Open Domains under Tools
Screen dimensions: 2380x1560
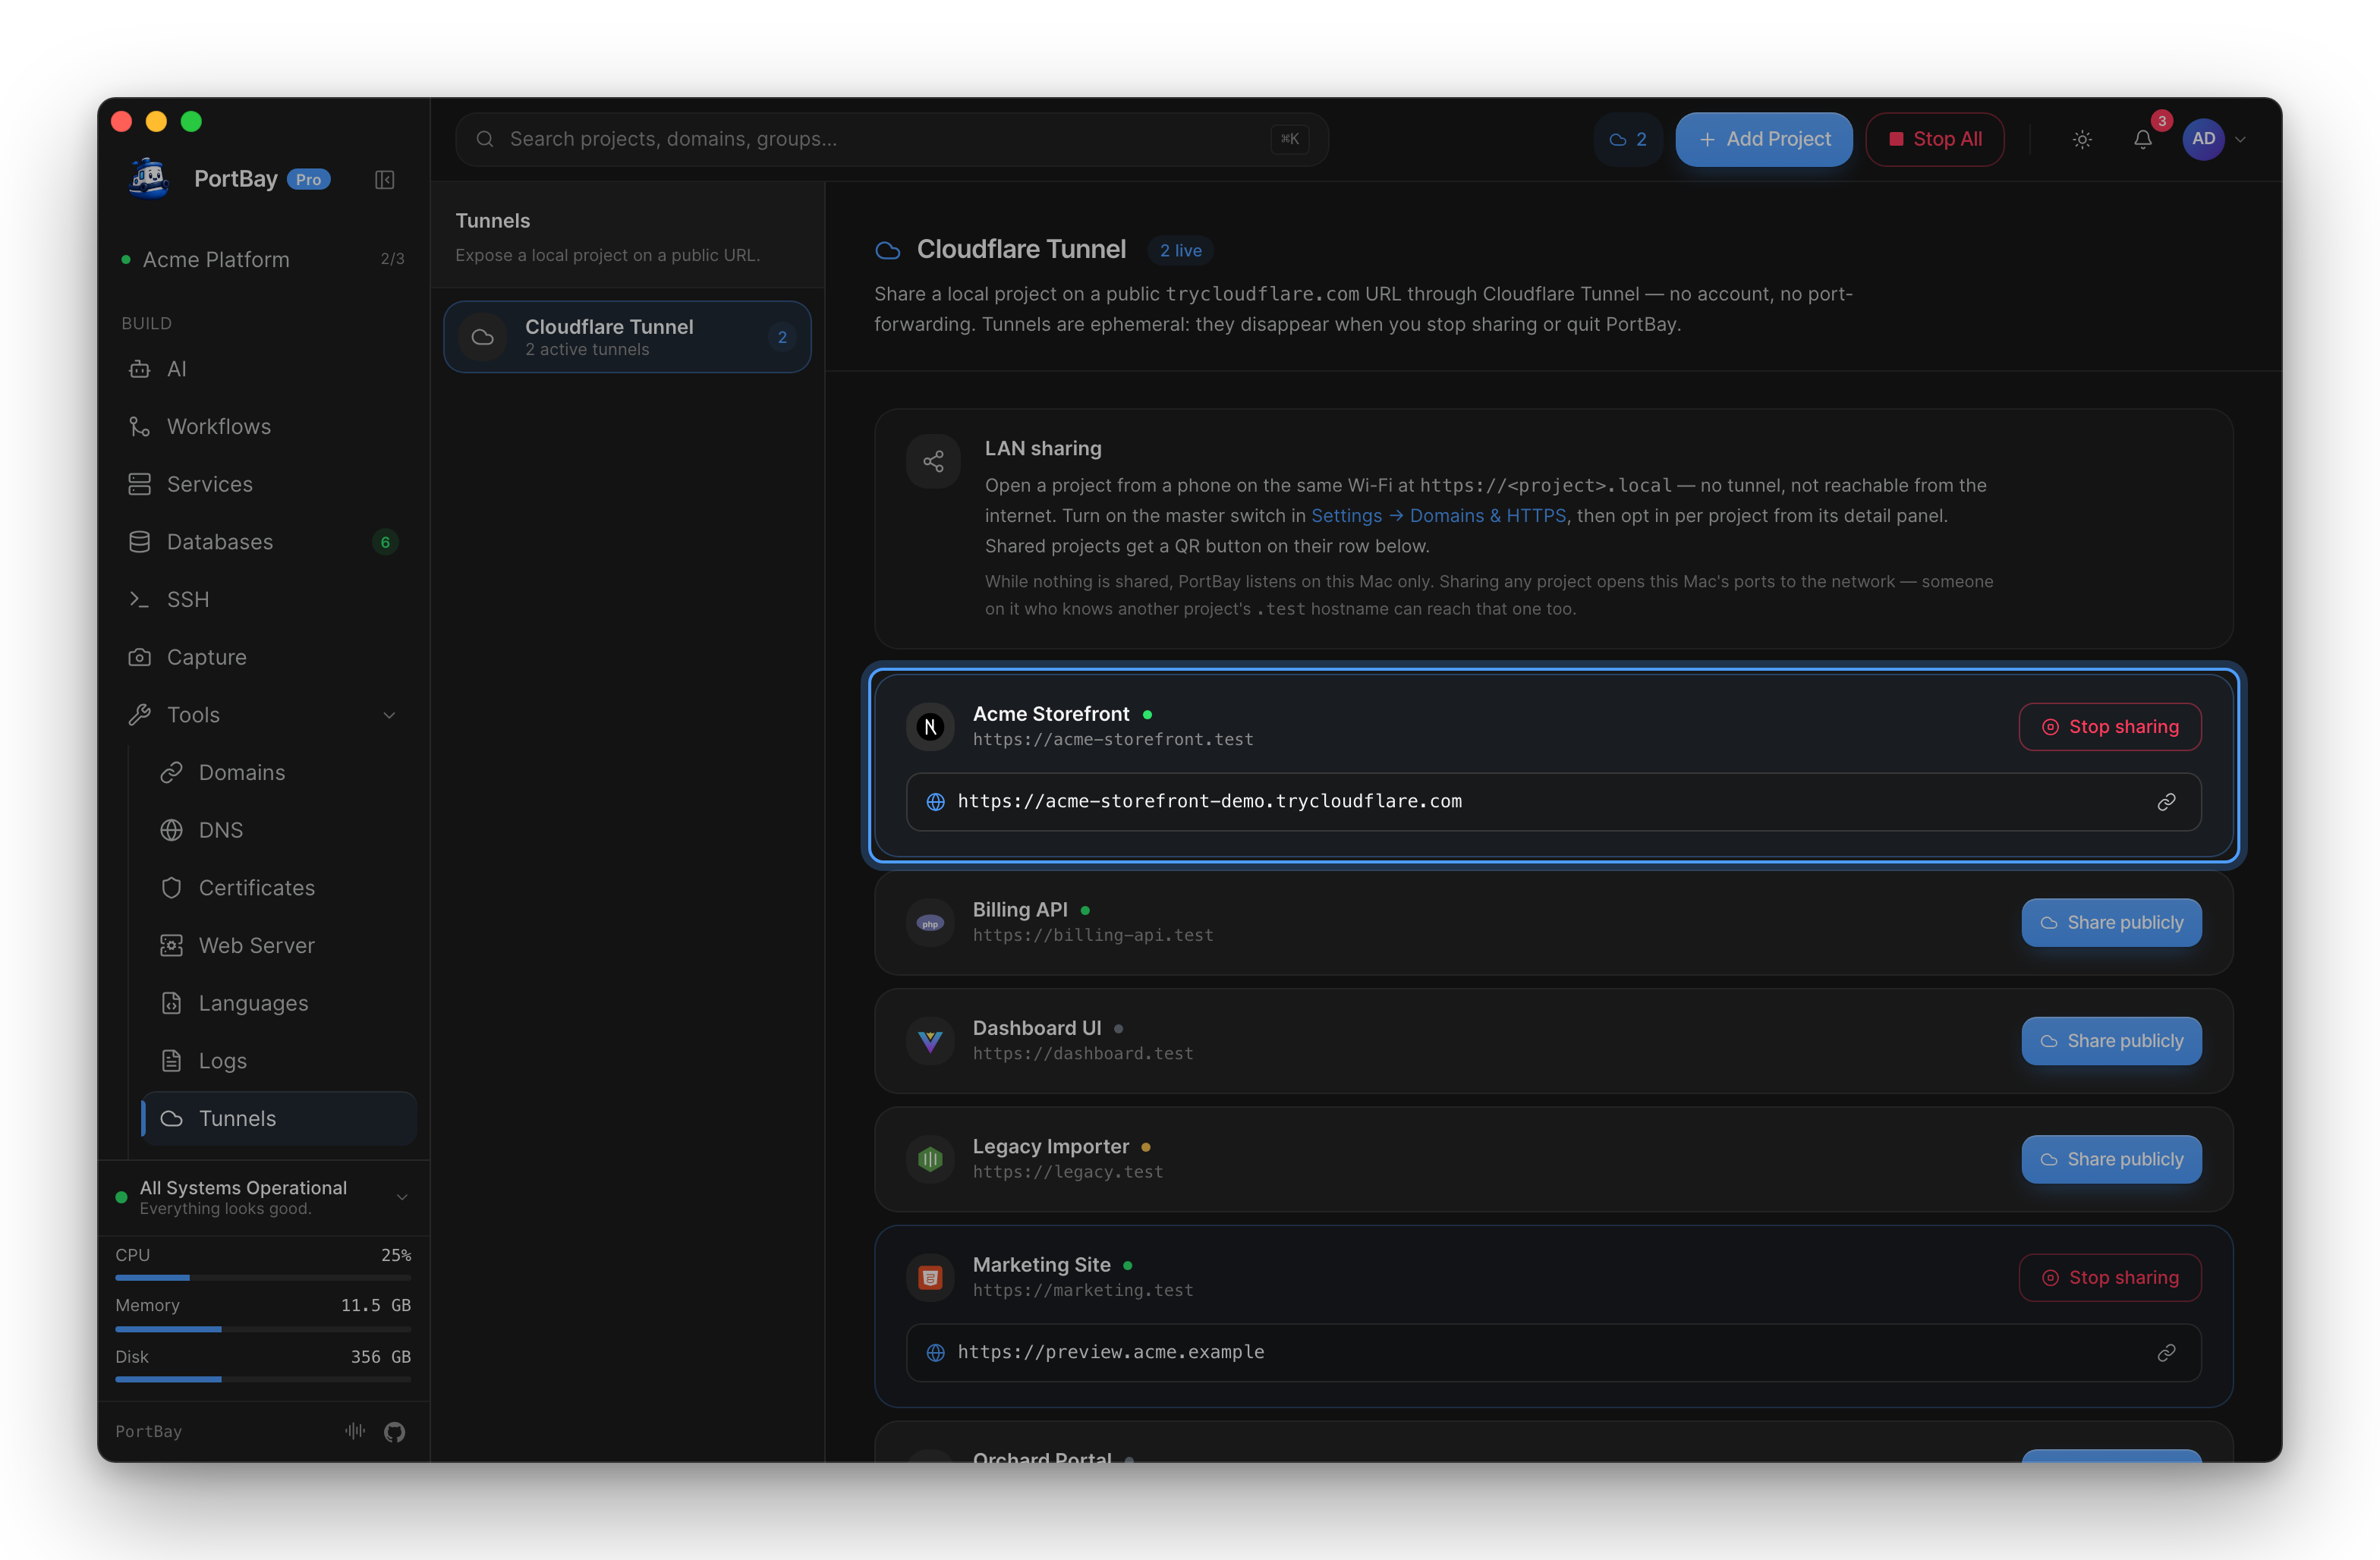[279, 773]
